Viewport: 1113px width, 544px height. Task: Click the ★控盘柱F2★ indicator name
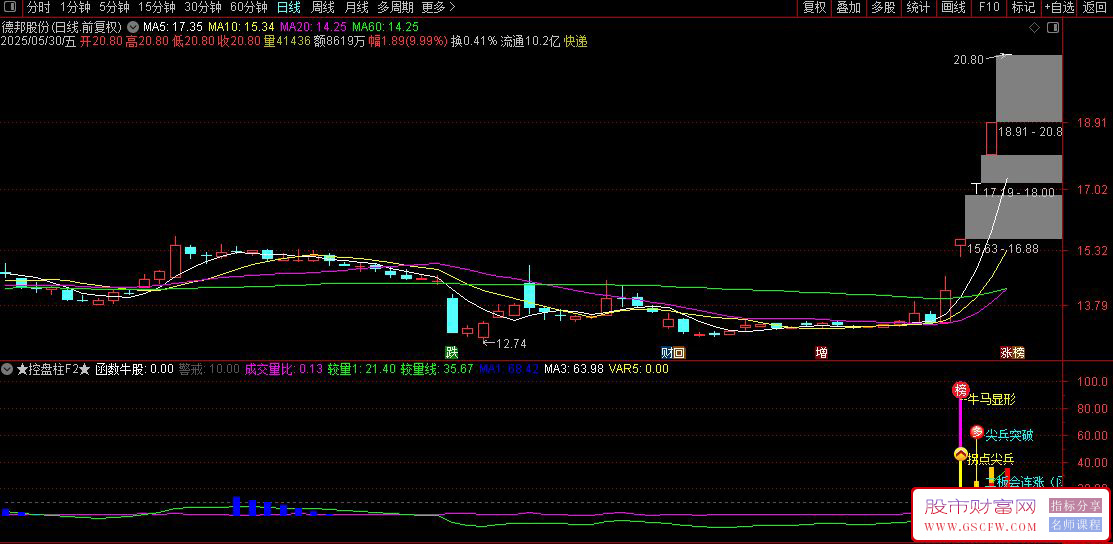pos(53,369)
